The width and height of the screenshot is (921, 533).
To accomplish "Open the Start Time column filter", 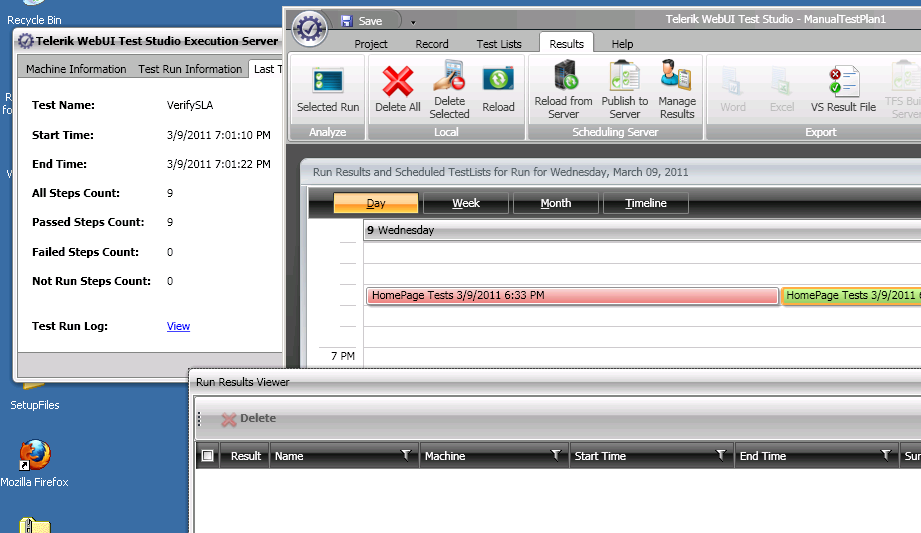I will point(720,455).
